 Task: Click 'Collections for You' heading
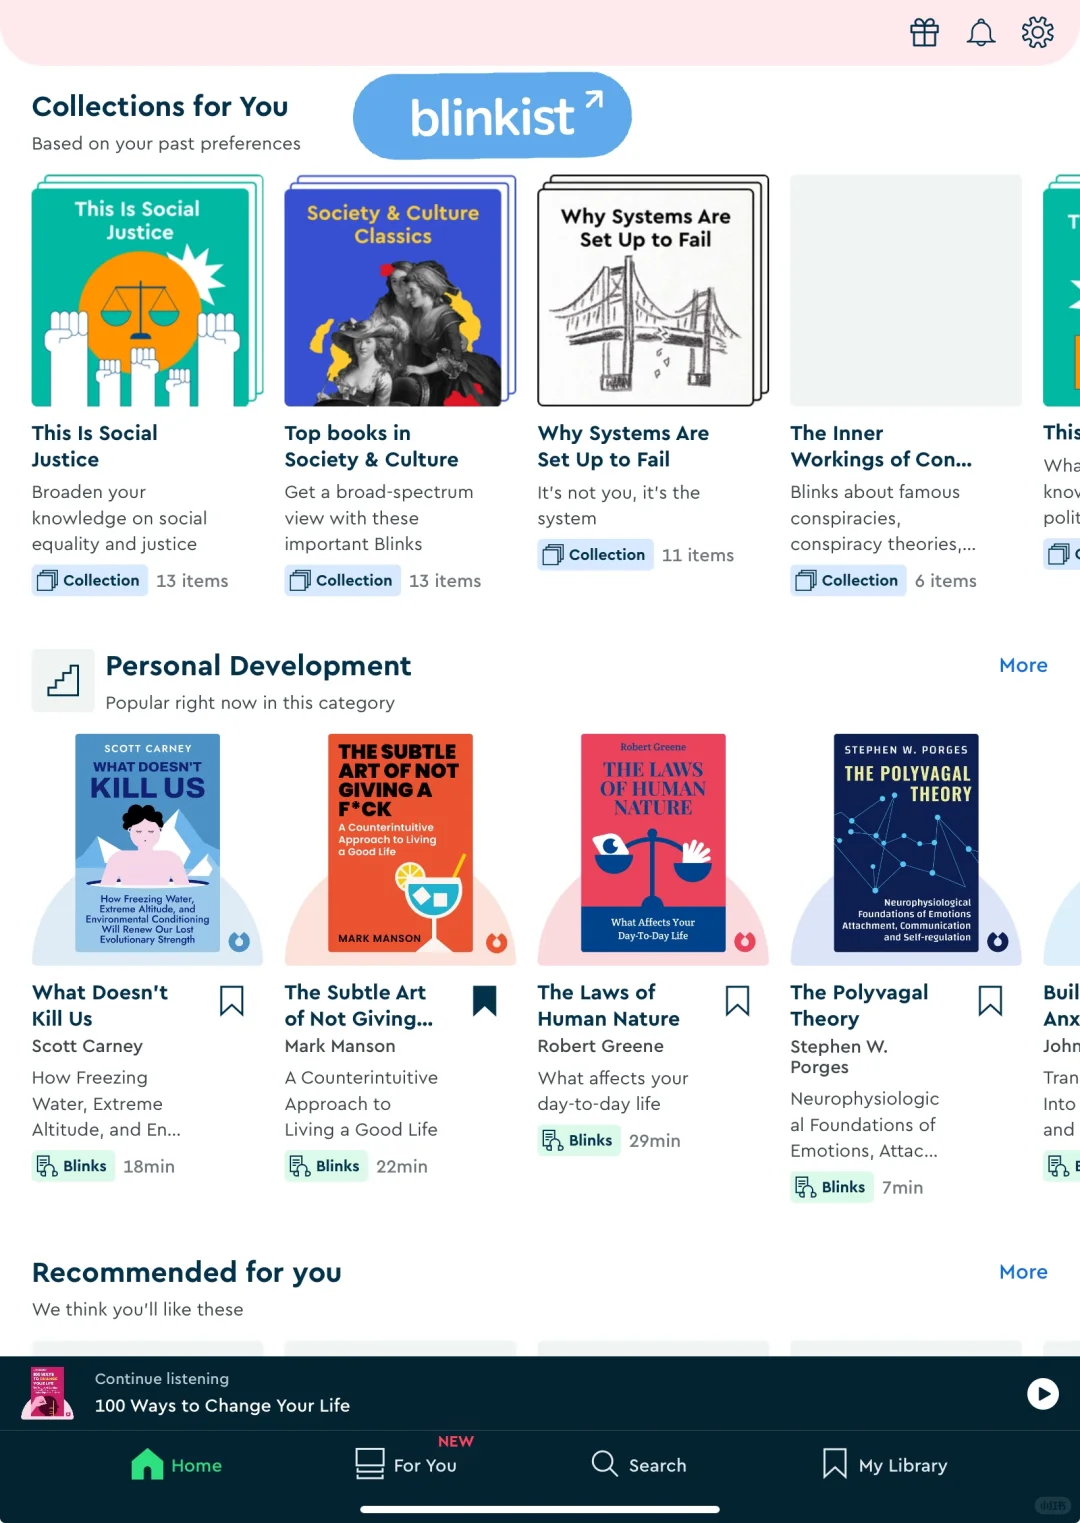pyautogui.click(x=160, y=106)
